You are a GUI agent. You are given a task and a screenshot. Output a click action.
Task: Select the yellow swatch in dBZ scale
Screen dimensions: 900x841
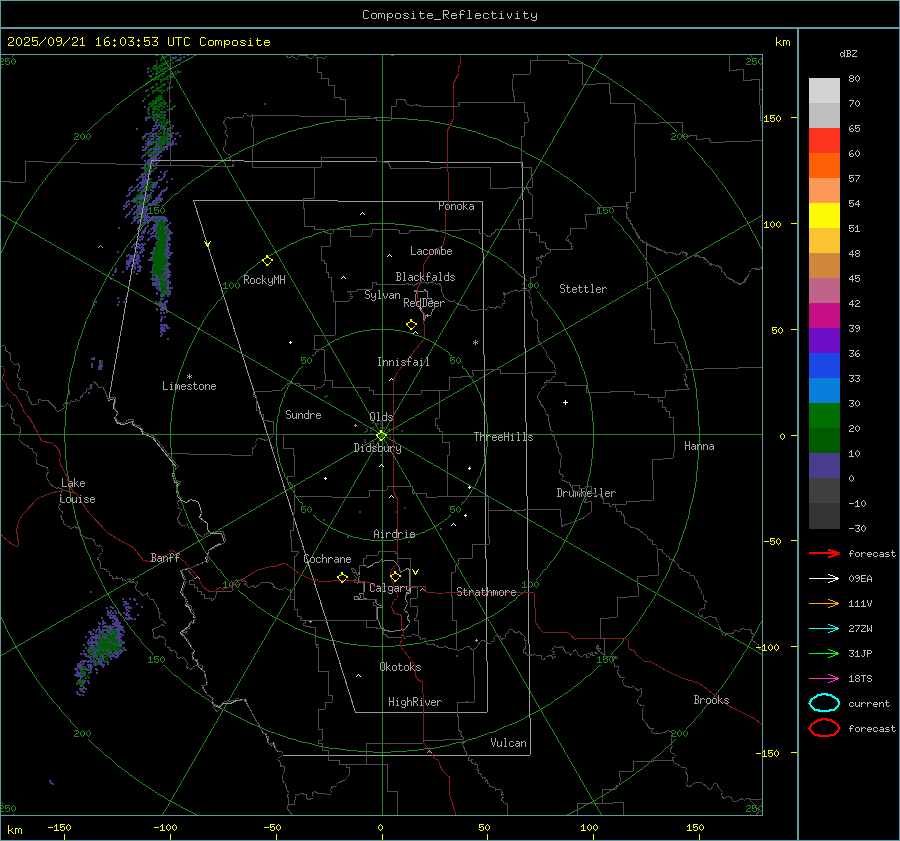[x=824, y=215]
